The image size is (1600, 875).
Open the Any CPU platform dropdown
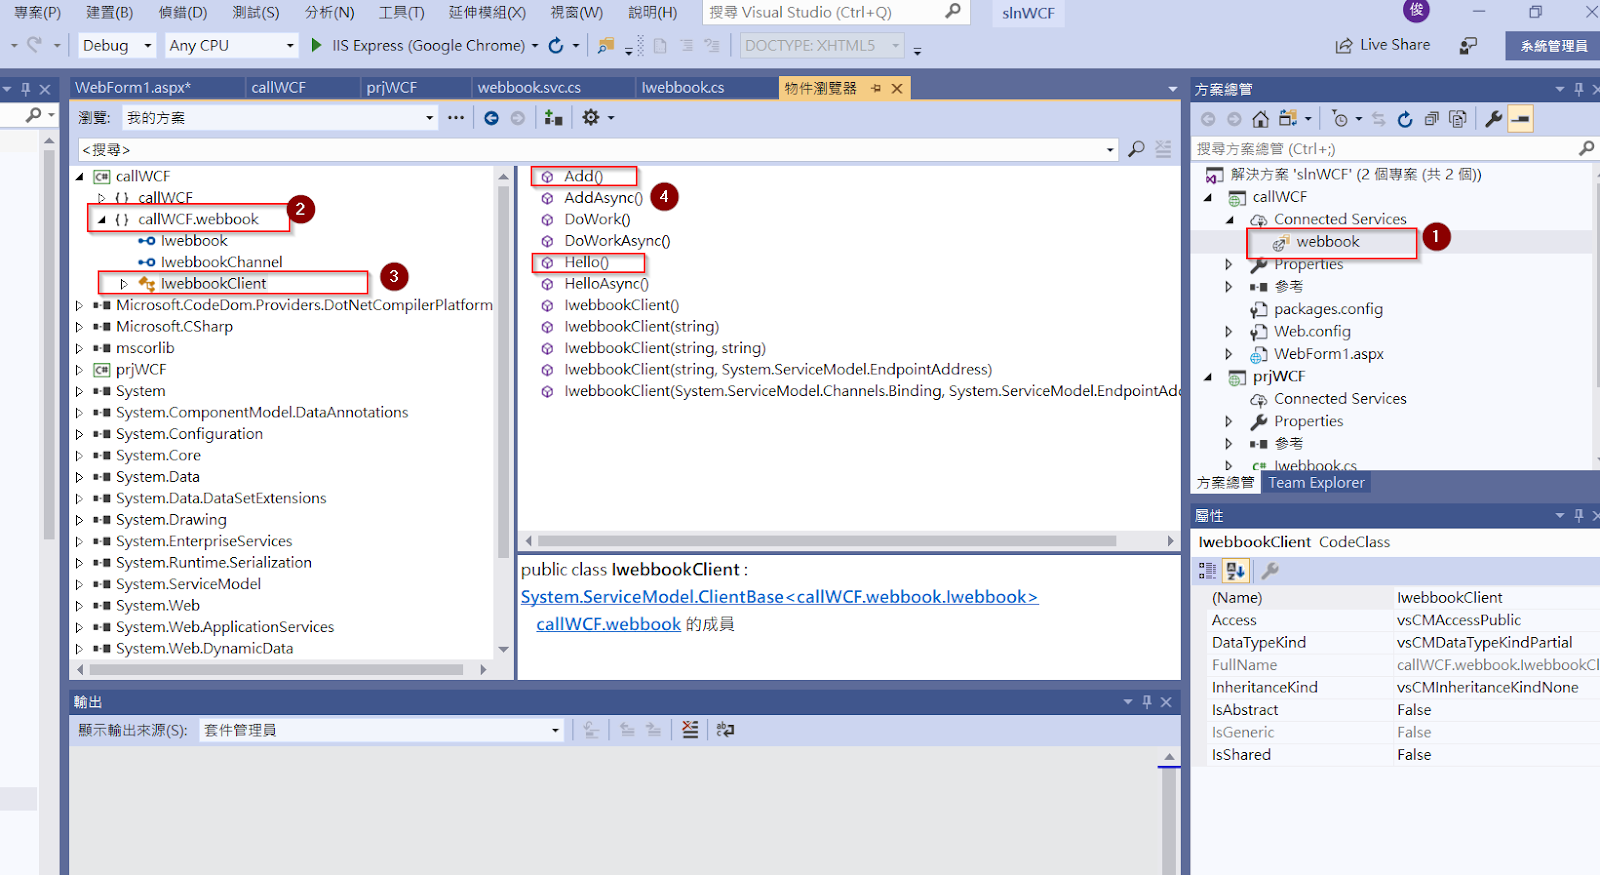232,45
